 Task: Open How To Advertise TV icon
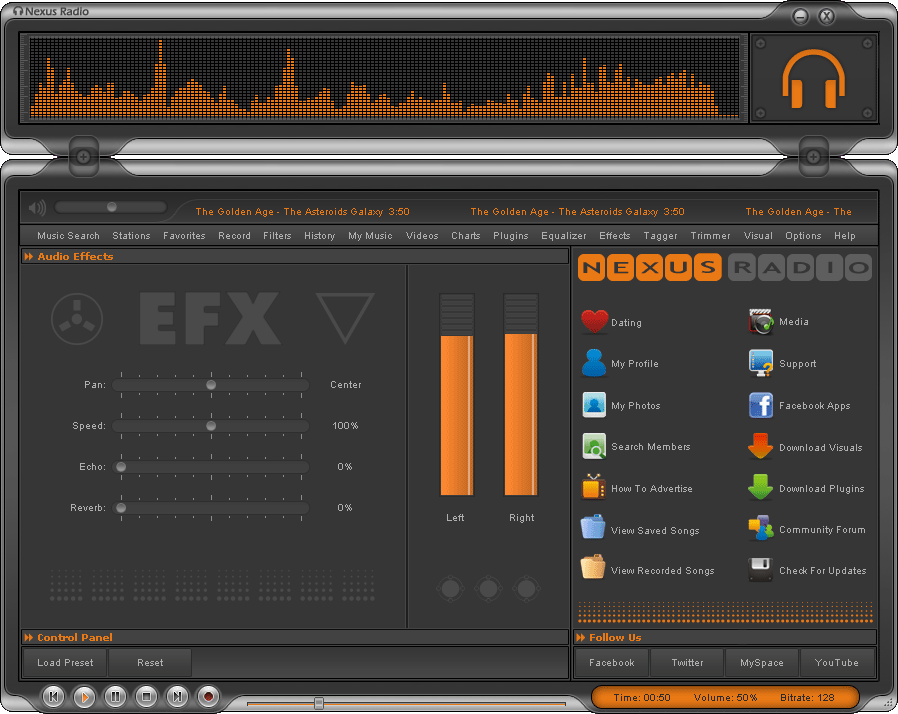pos(593,487)
